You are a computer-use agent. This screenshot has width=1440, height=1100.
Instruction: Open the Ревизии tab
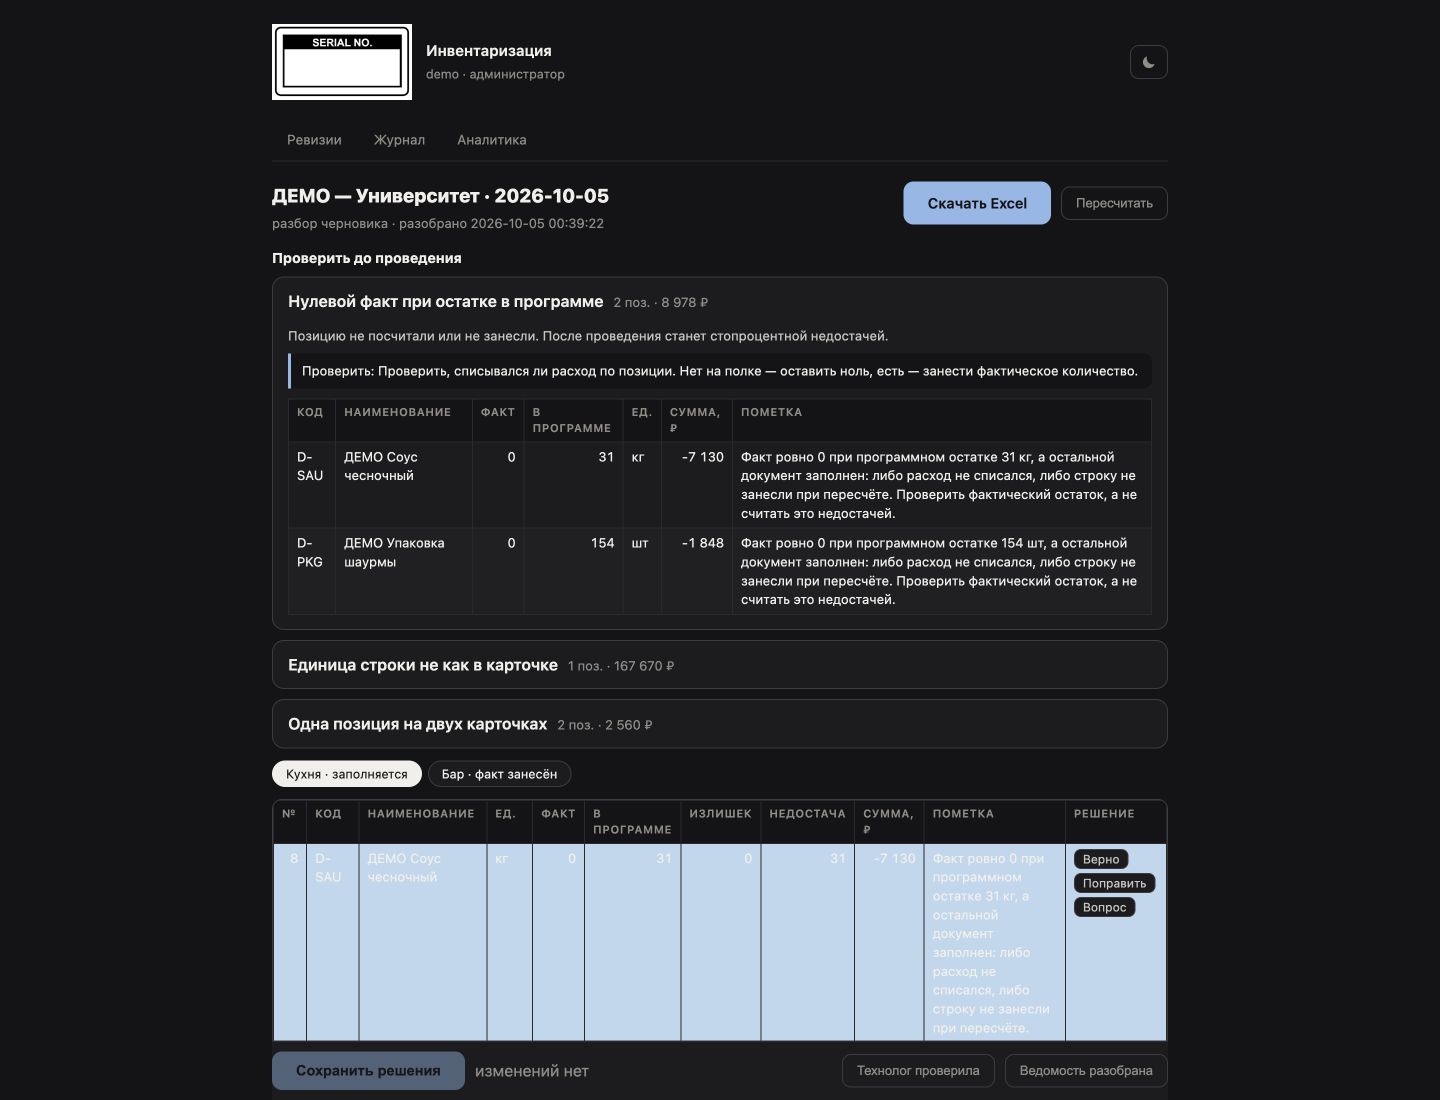(314, 140)
